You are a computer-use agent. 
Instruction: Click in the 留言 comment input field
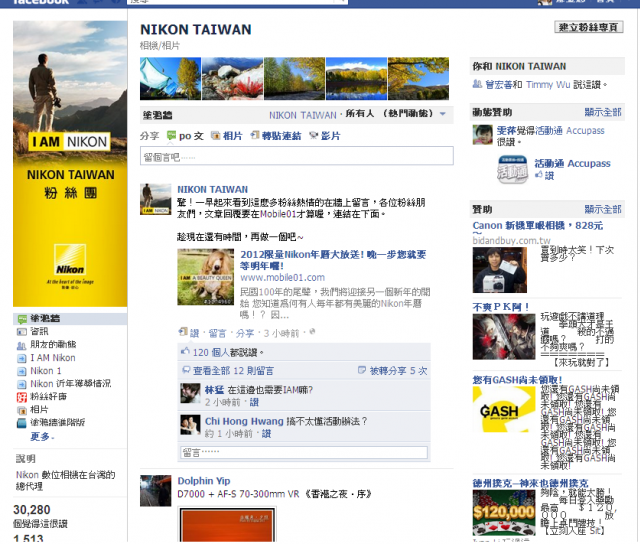click(304, 452)
